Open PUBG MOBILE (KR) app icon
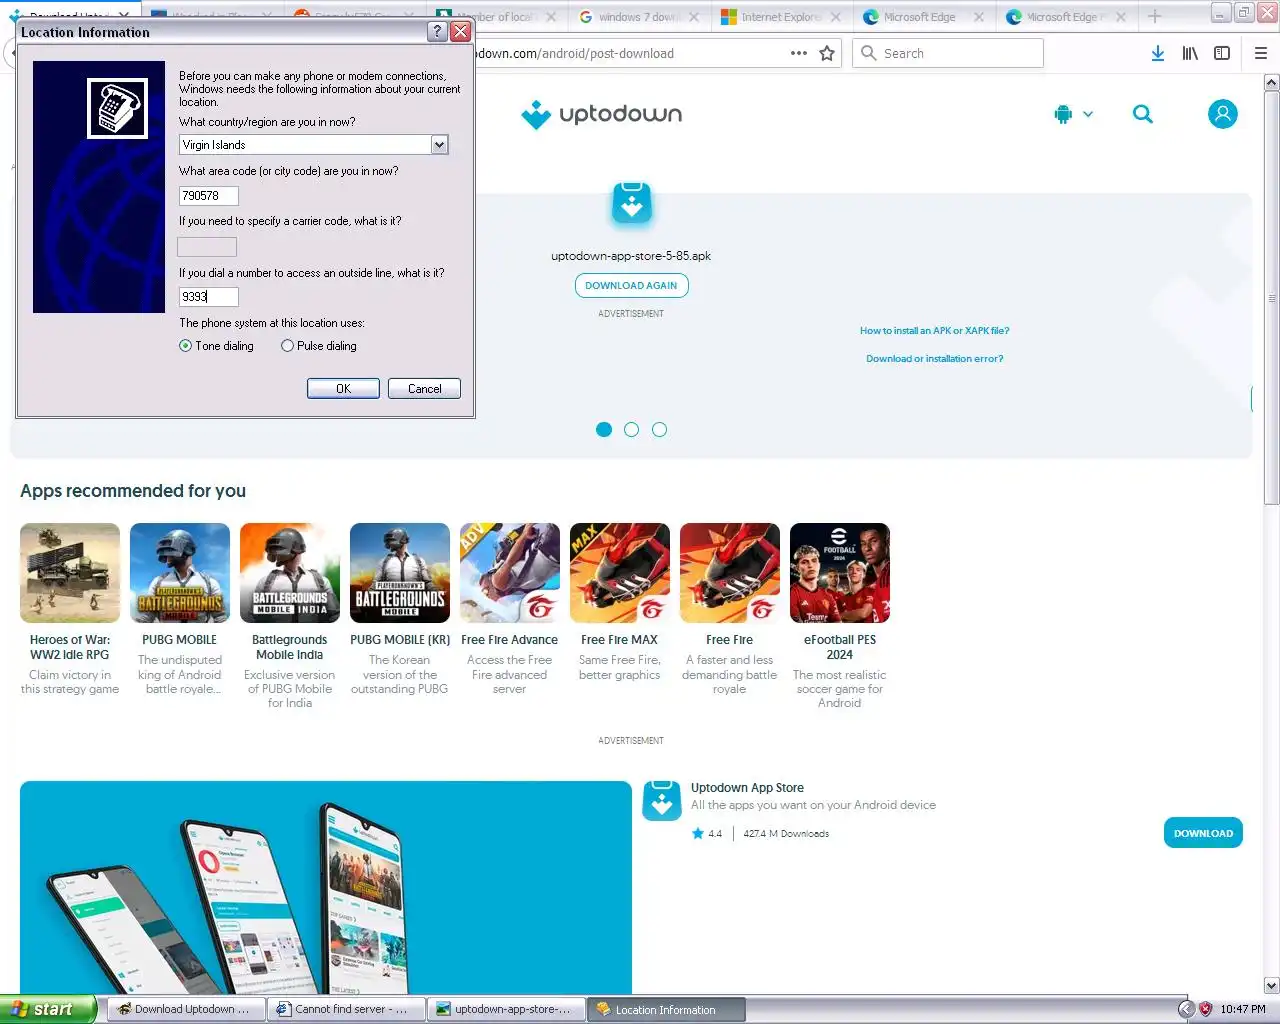 point(400,573)
